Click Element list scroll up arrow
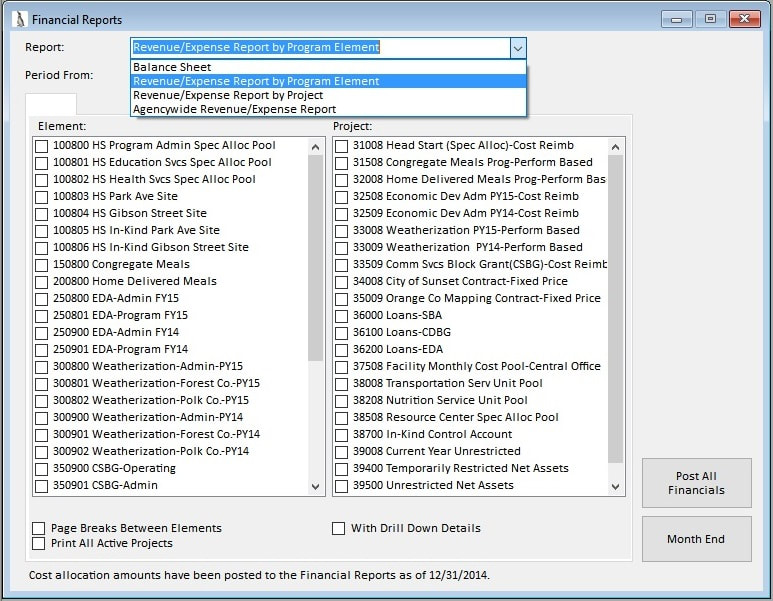Viewport: 773px width, 601px height. pyautogui.click(x=316, y=147)
